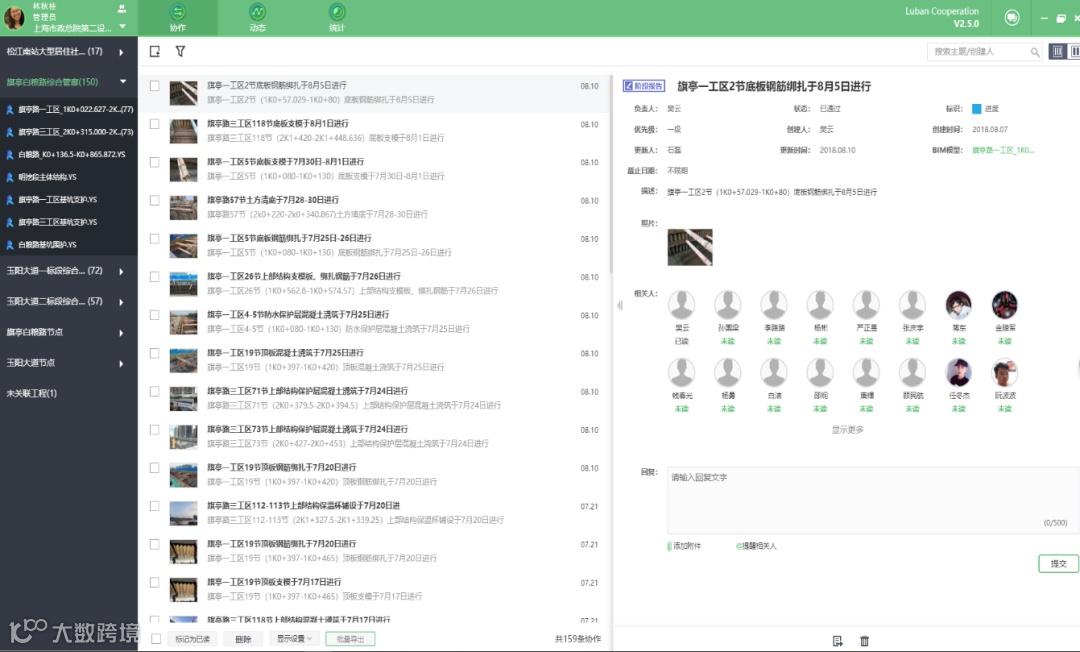The width and height of the screenshot is (1080, 652).
Task: Open the 显示设置 dropdown
Action: (x=294, y=639)
